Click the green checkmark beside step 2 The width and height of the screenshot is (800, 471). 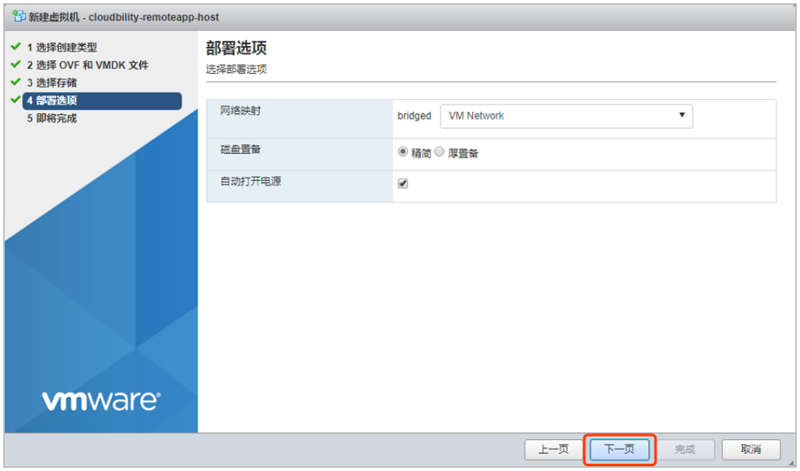coord(16,65)
